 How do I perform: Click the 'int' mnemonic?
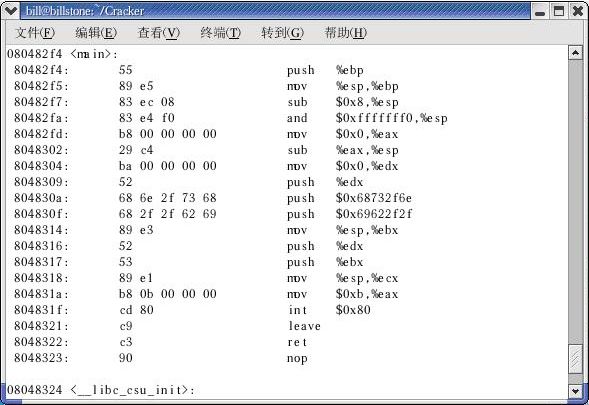298,310
